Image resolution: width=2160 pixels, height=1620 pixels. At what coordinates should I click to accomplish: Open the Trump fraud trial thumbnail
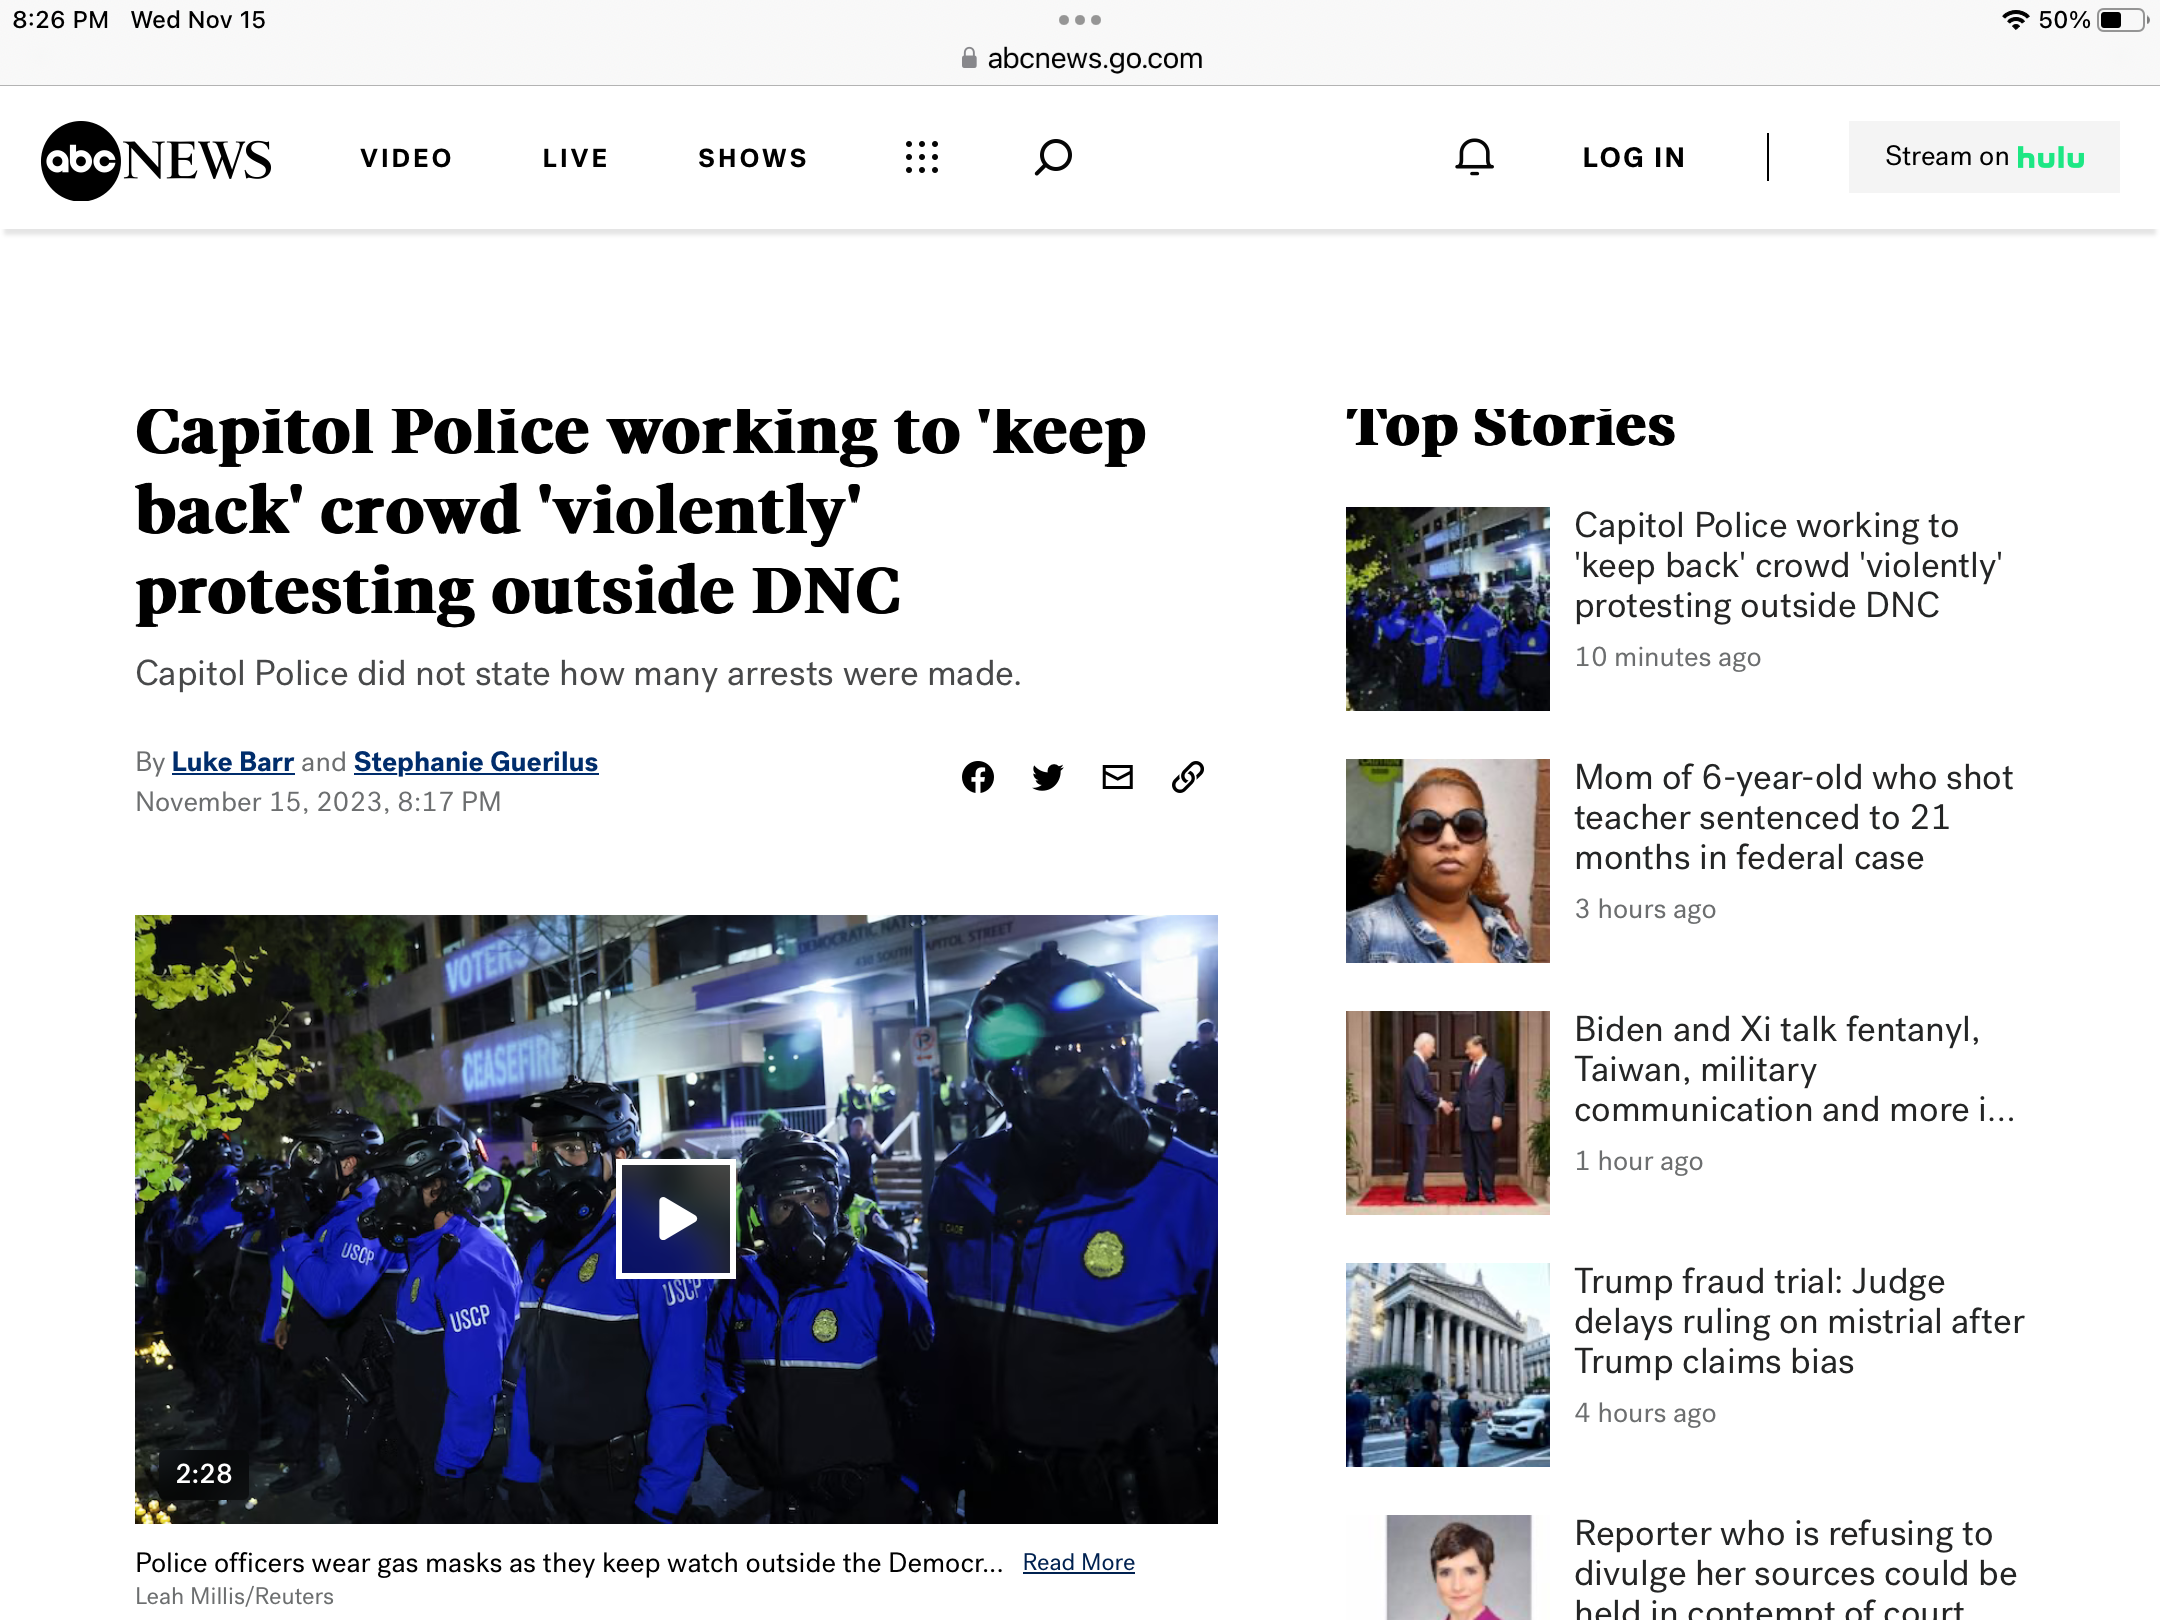click(x=1447, y=1365)
